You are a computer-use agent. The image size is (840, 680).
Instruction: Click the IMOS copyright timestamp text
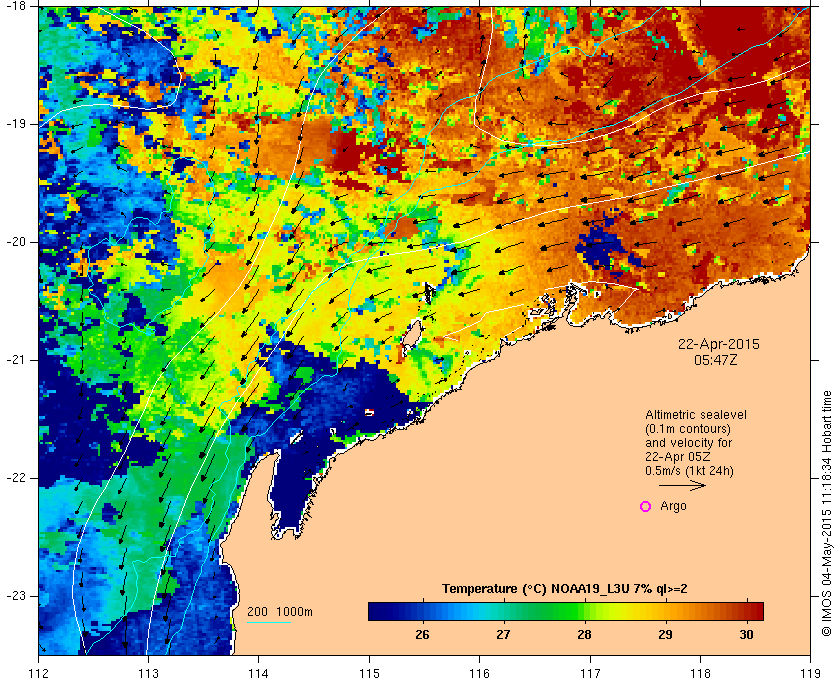click(x=827, y=513)
